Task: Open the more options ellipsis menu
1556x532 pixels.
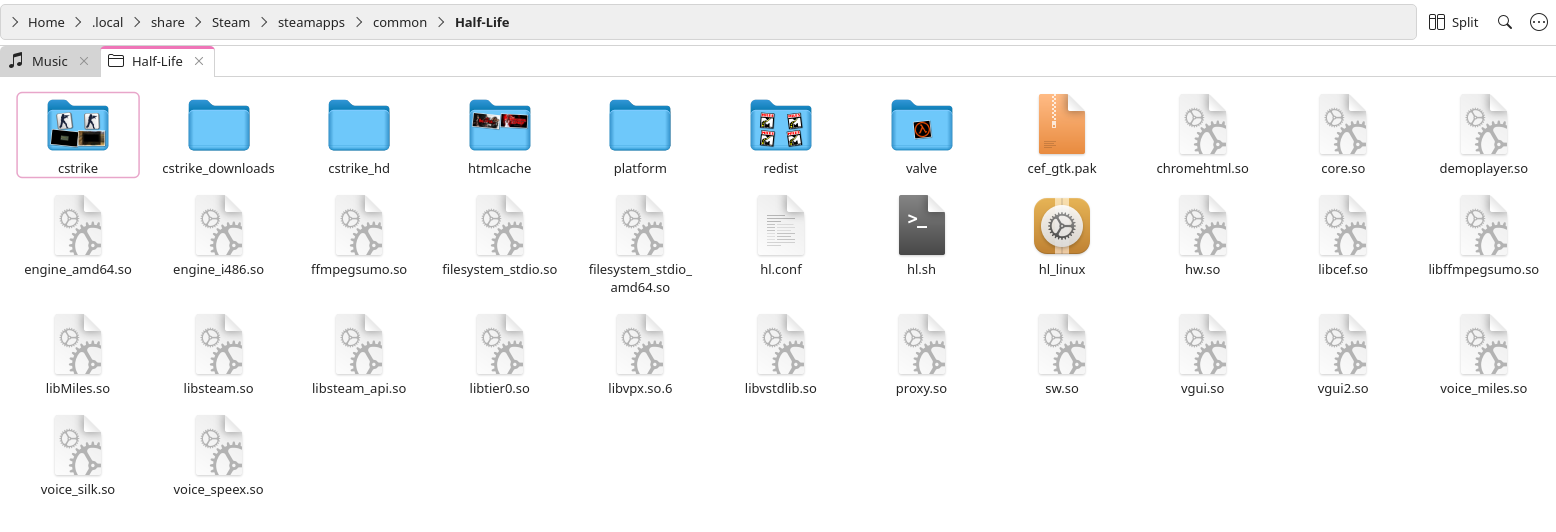Action: (1539, 22)
